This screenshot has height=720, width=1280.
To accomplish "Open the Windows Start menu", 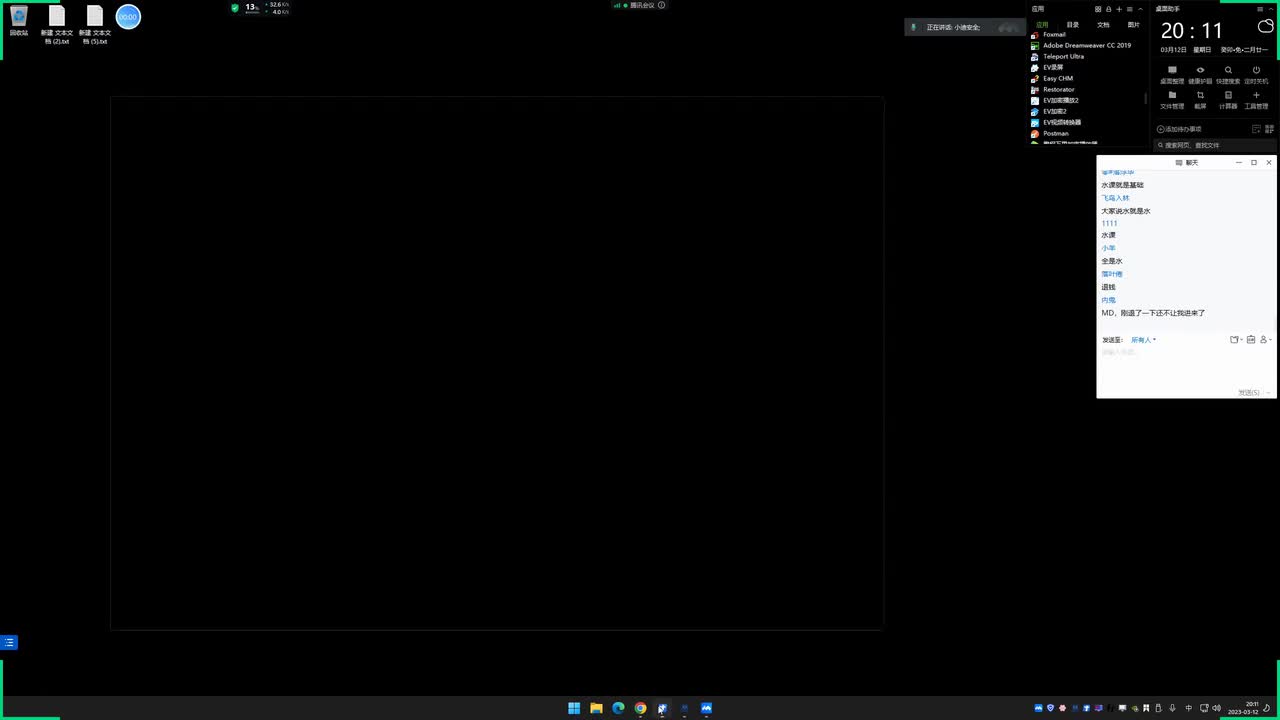I will point(574,708).
